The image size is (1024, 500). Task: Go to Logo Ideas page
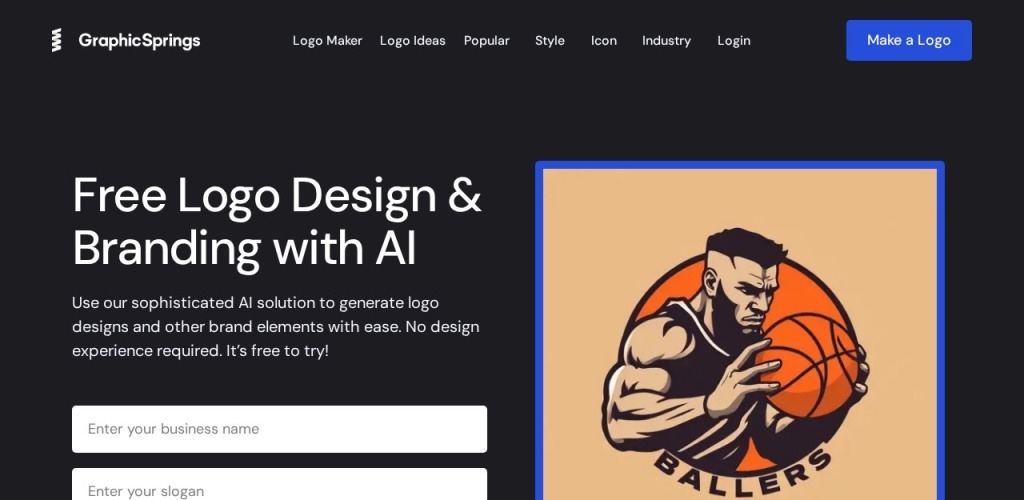pos(413,40)
